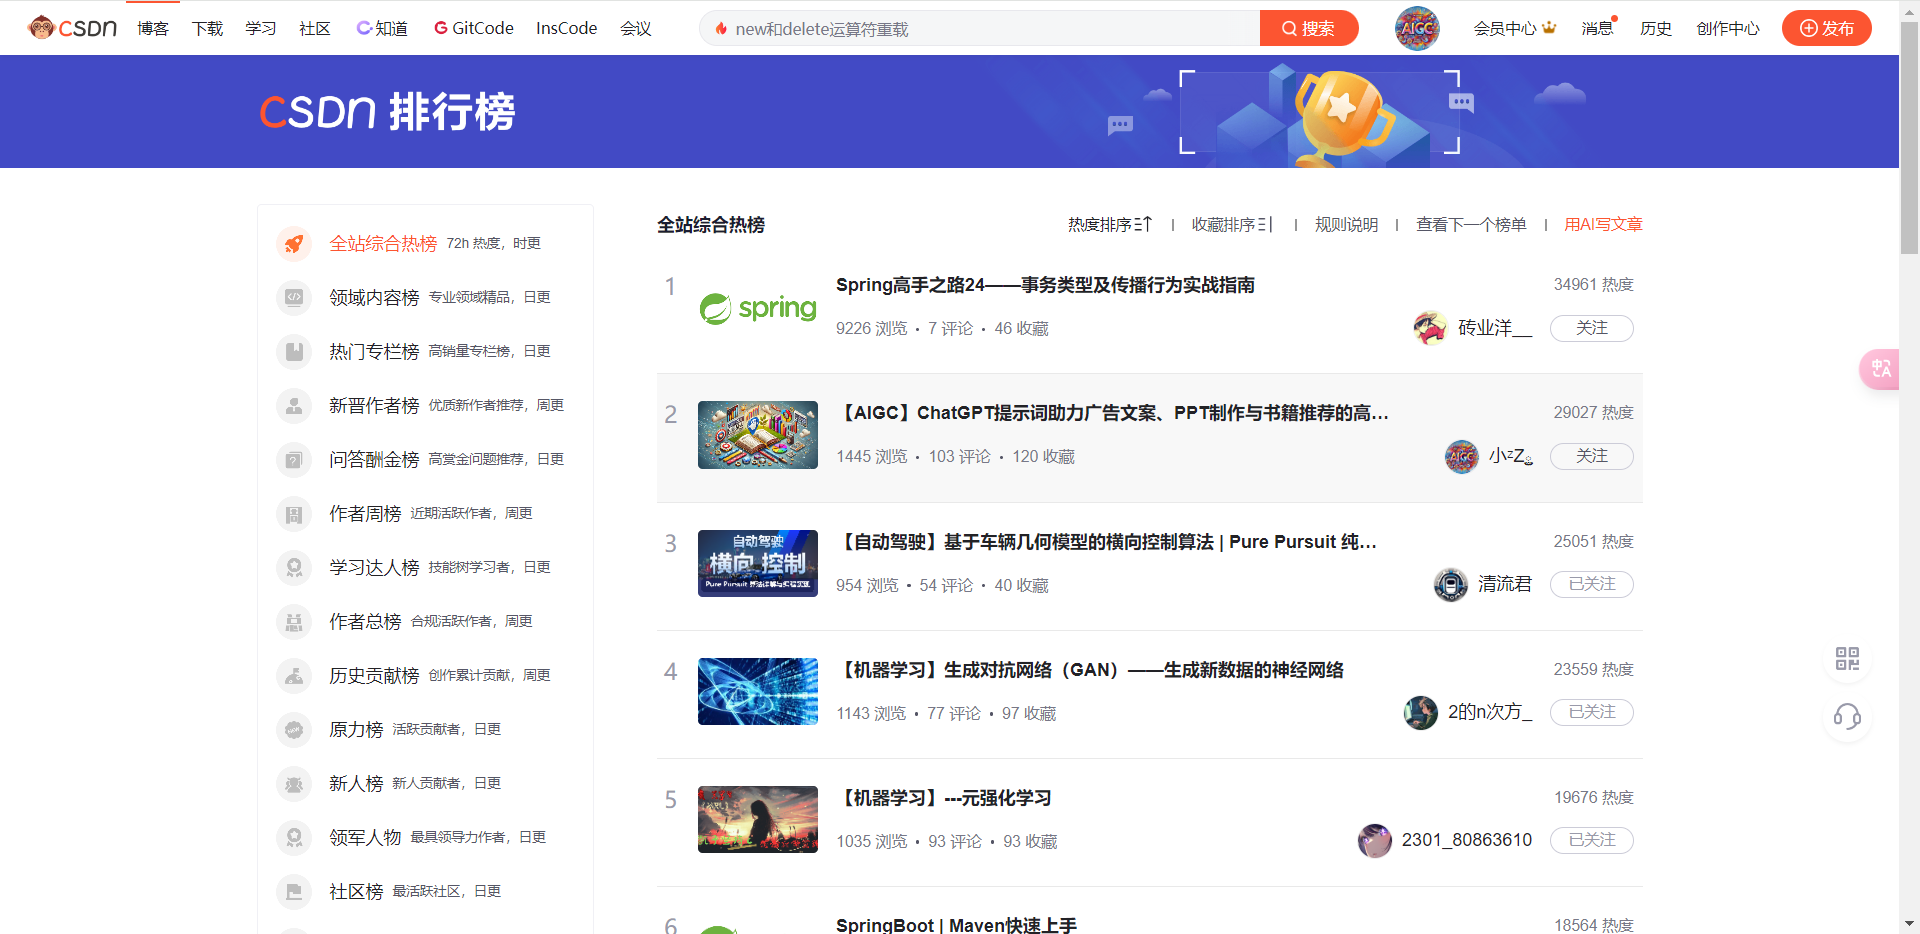1920x934 pixels.
Task: Click author avatar of 2301_80863610
Action: 1374,840
